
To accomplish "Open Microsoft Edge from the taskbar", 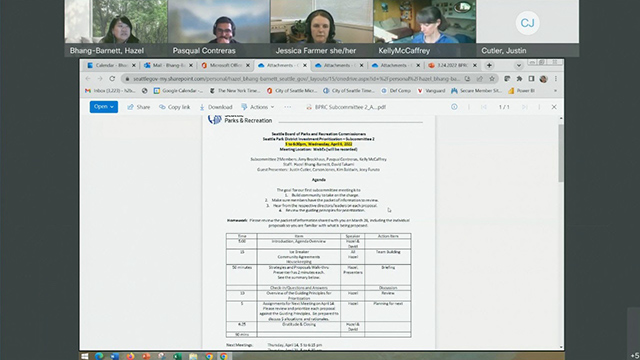I will pos(99,356).
